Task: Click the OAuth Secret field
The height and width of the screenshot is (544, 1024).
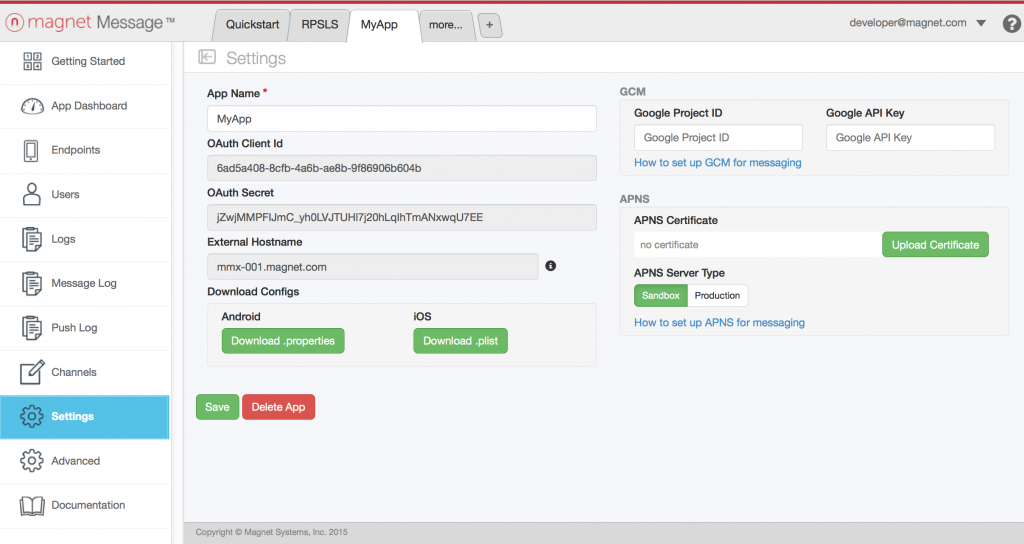Action: 402,217
